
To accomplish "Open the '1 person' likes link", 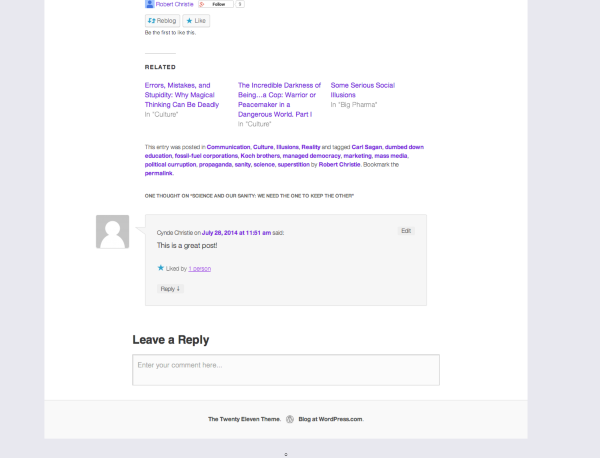I will coord(199,269).
